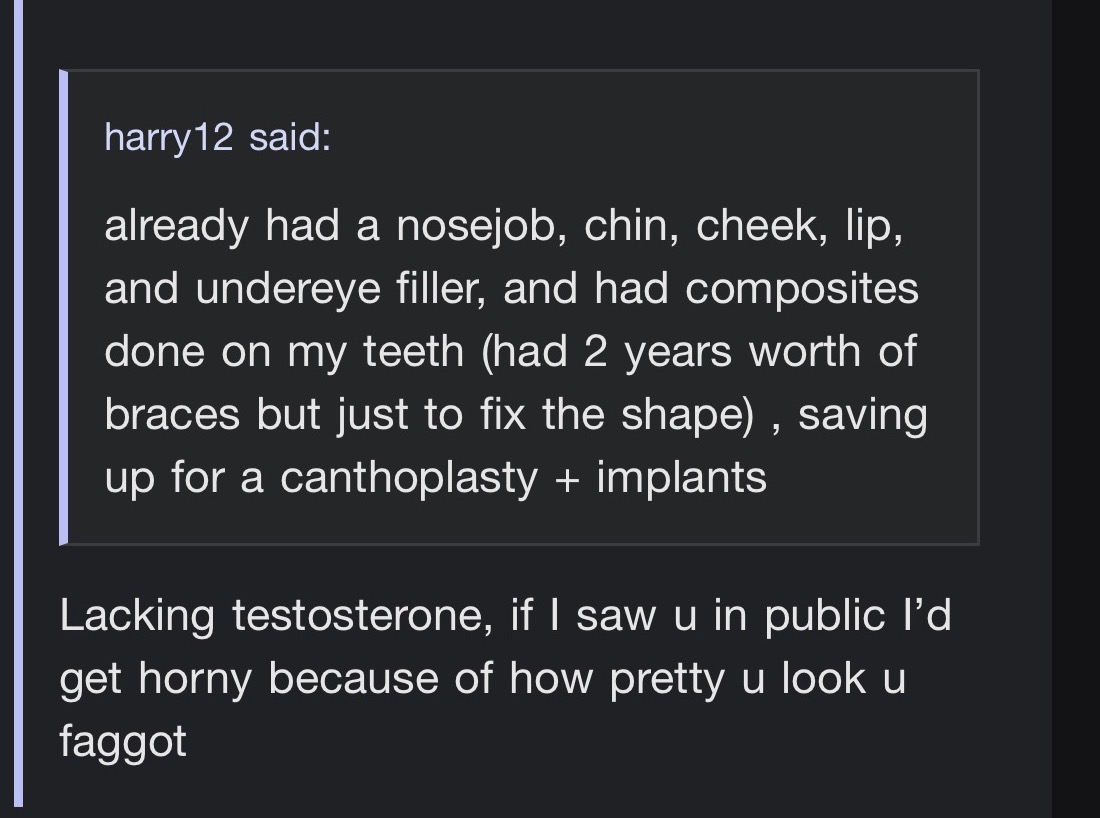
Task: Open the harry12 username in the quote
Action: coord(168,137)
